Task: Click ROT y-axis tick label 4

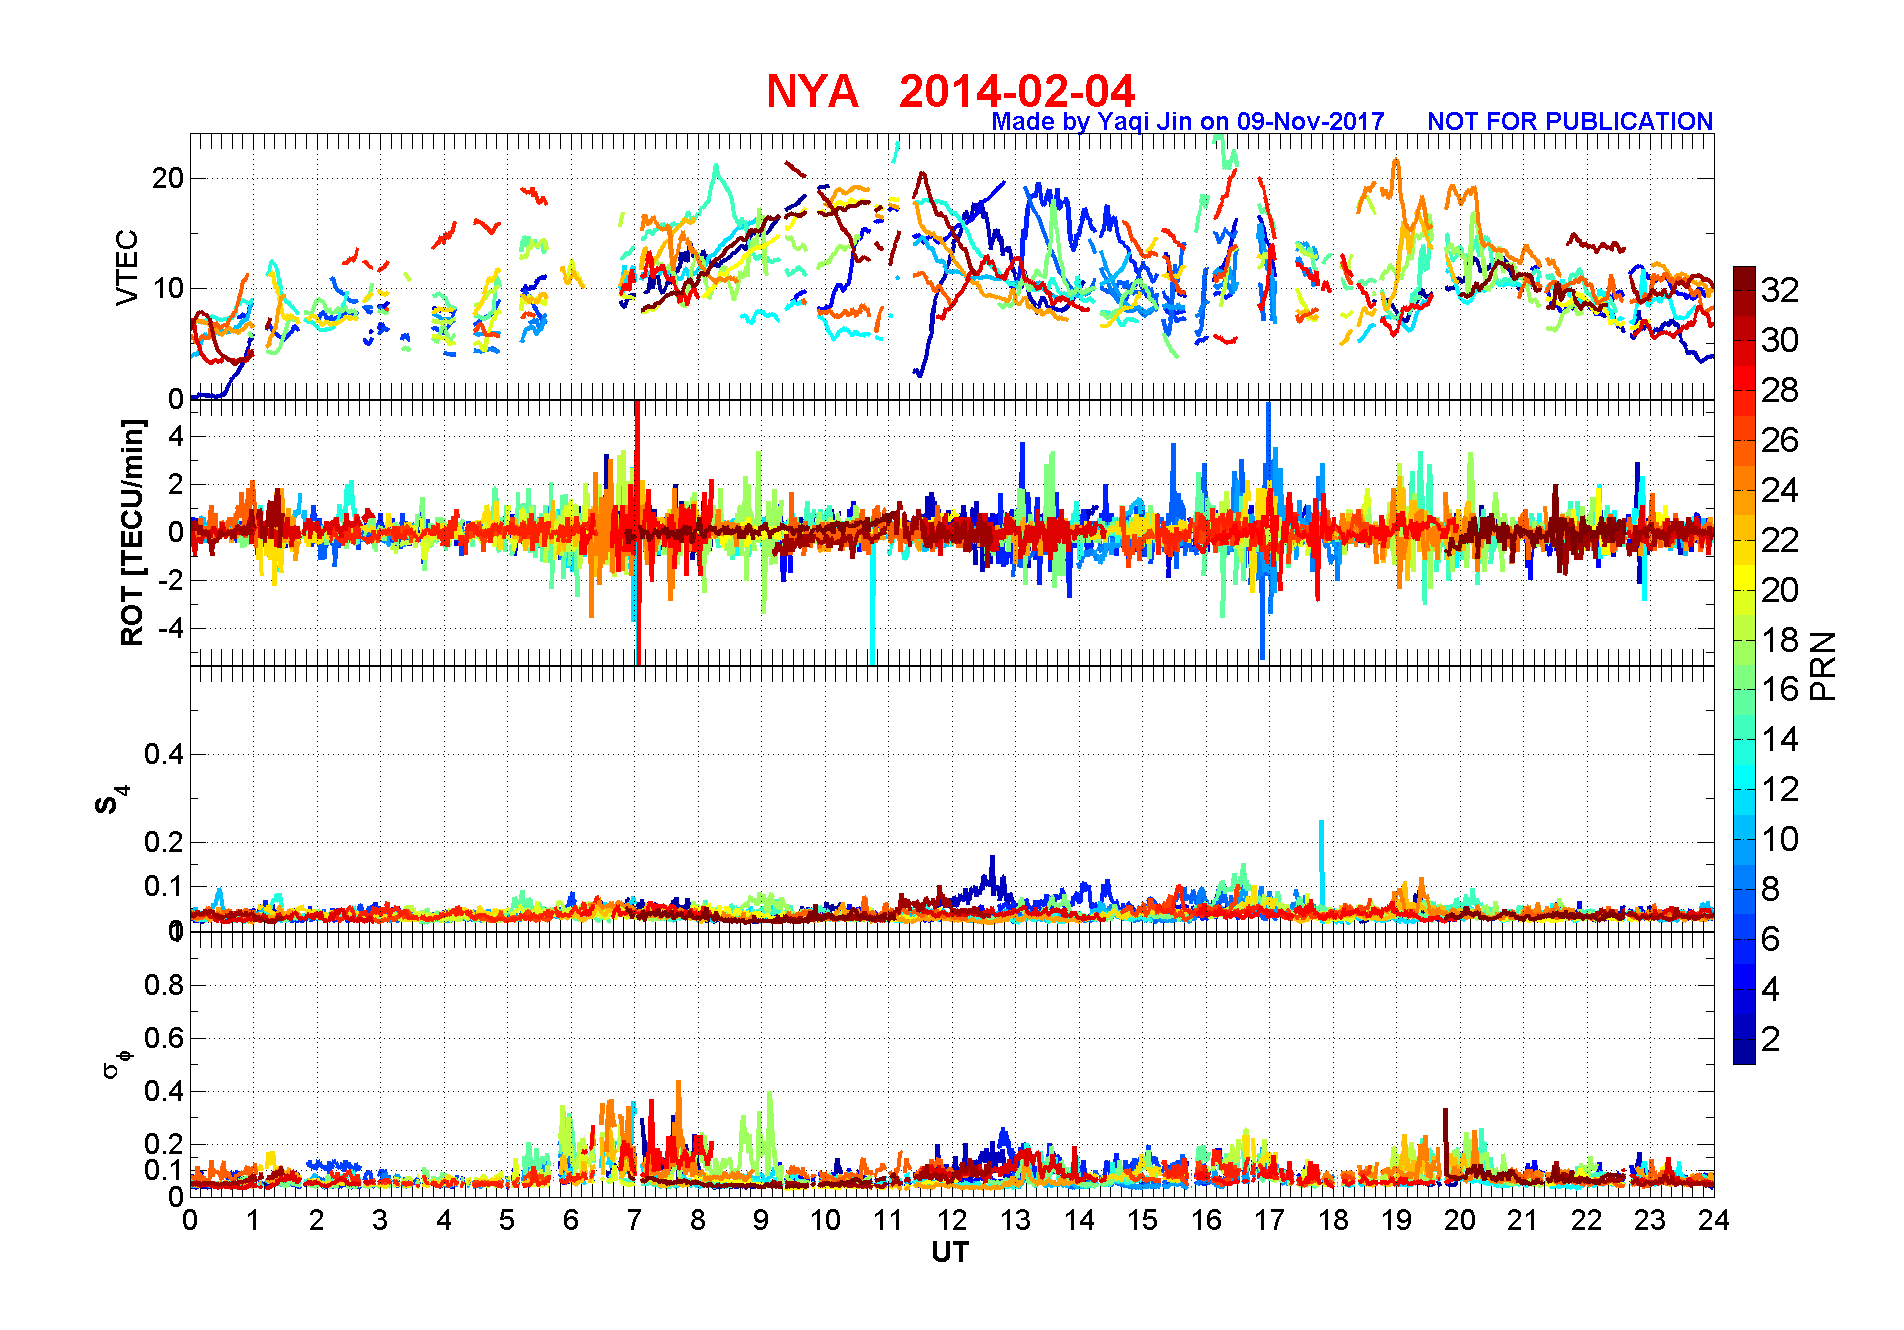Action: [x=176, y=436]
